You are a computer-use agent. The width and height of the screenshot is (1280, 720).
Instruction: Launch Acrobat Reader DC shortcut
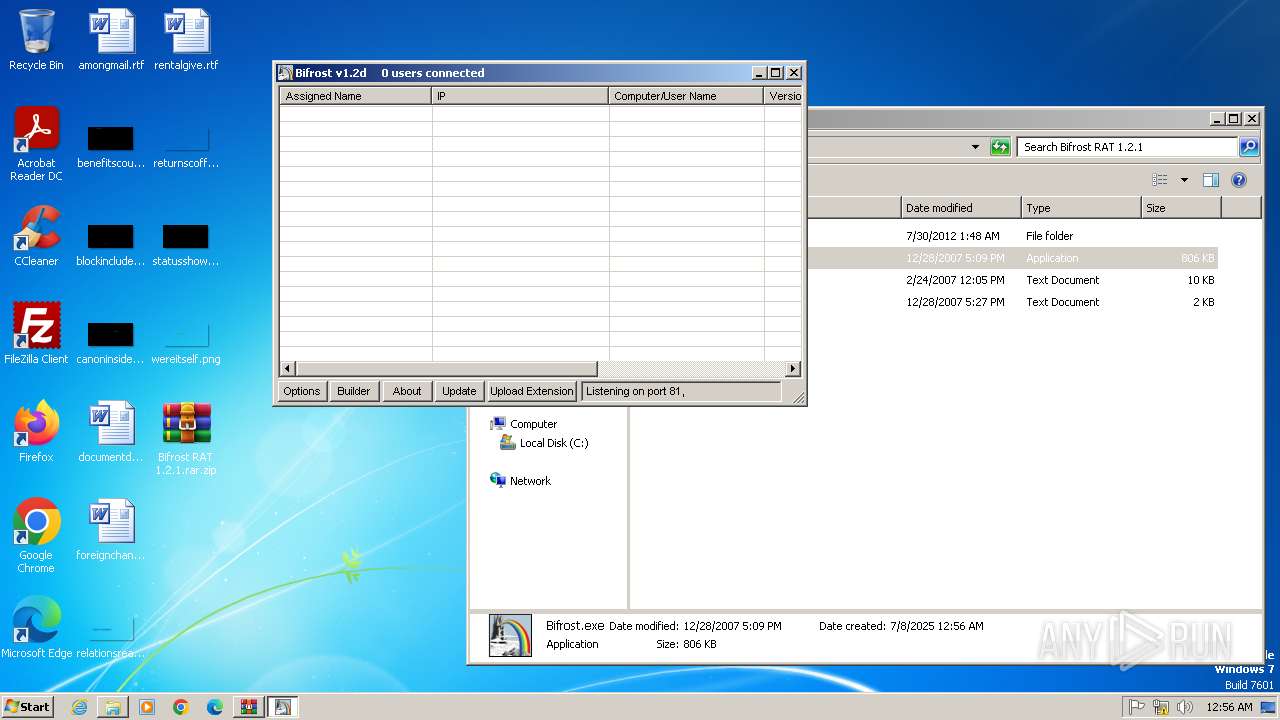[36, 144]
